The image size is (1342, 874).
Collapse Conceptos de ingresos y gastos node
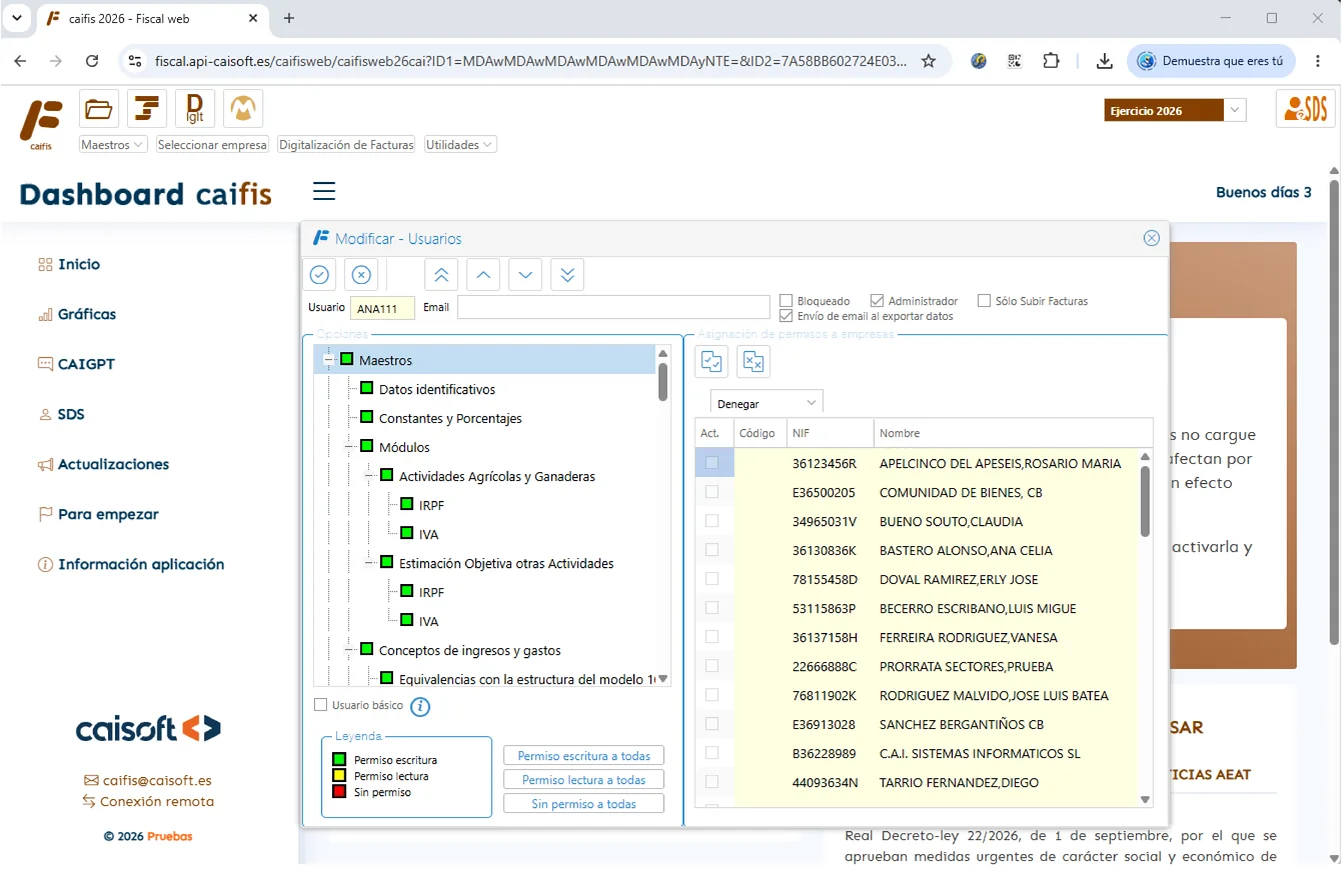coord(349,650)
